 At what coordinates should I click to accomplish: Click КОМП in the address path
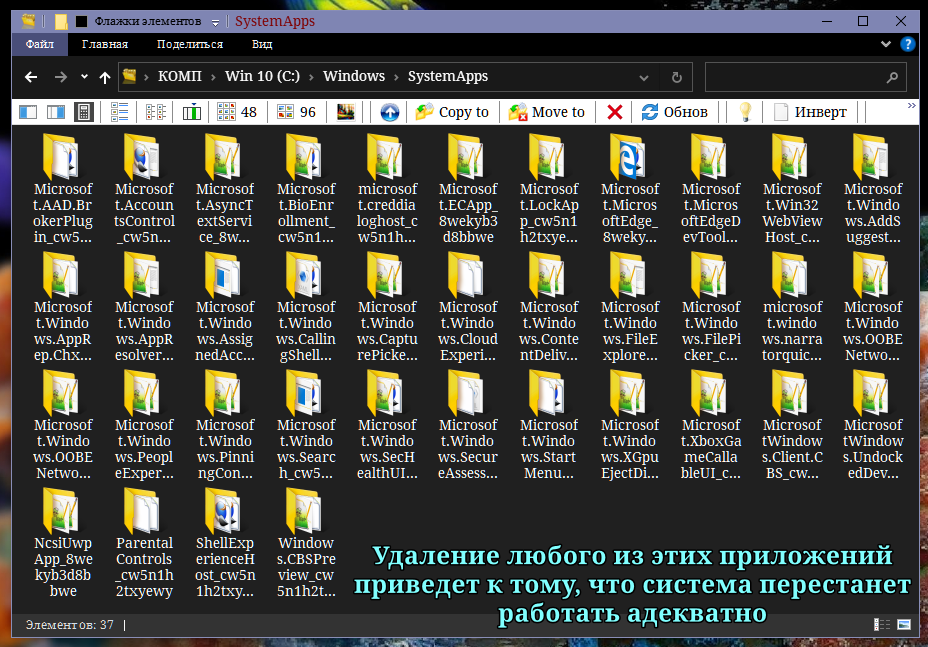click(x=180, y=76)
